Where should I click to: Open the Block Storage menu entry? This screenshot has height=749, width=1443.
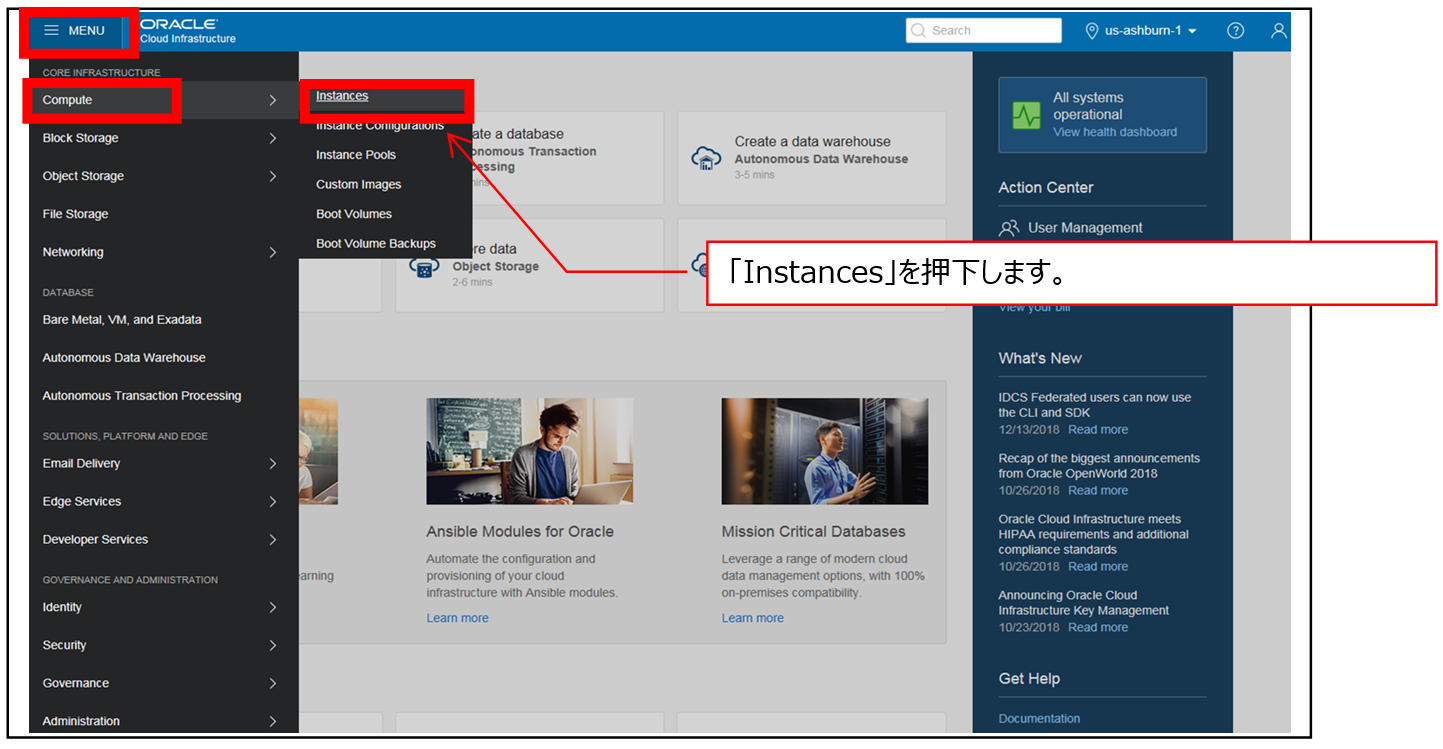(79, 137)
